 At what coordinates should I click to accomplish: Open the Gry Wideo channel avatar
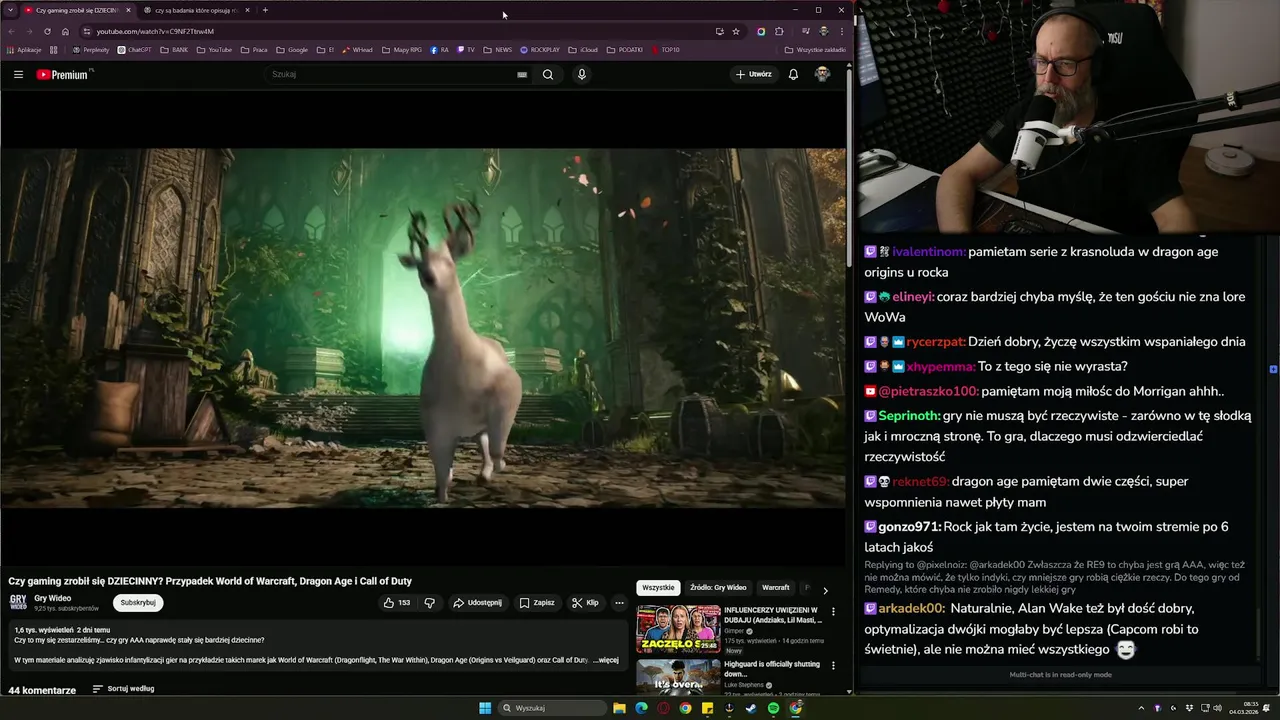[18, 602]
